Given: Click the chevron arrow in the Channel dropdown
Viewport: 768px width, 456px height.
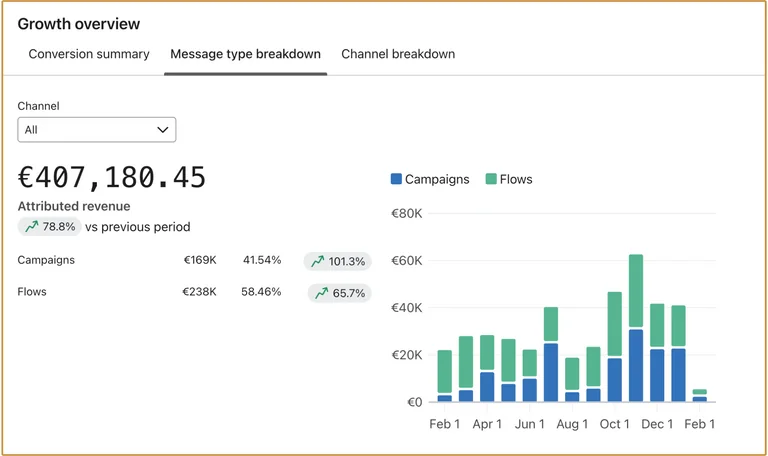Looking at the screenshot, I should (163, 130).
